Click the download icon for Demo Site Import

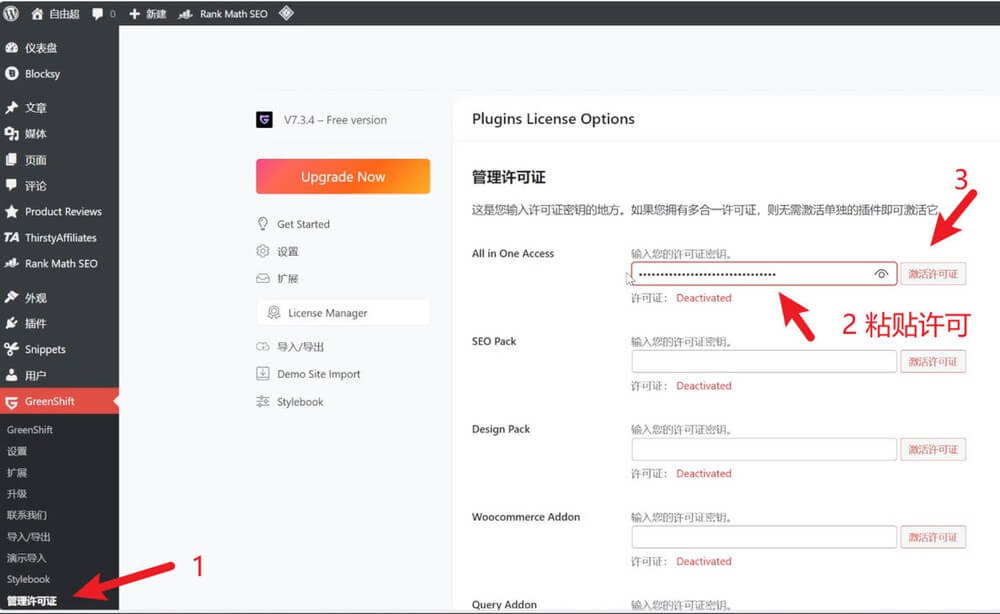pos(263,374)
